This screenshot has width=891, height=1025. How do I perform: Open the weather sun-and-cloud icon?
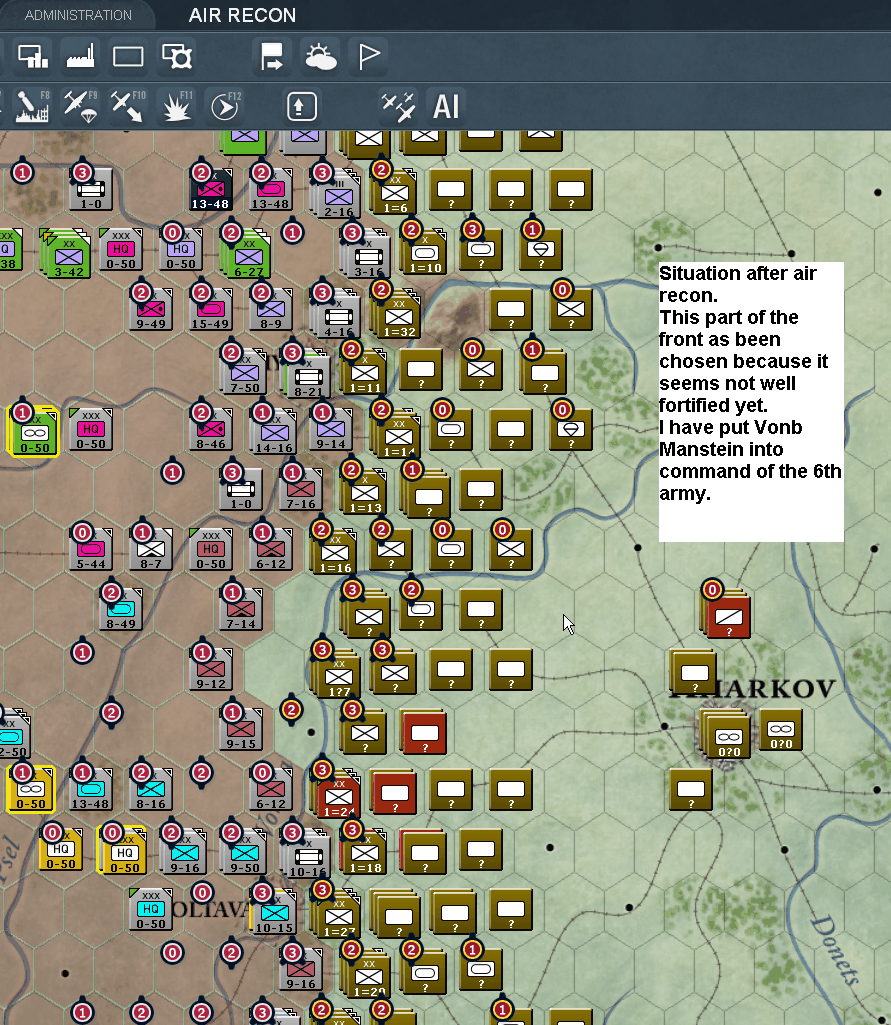320,56
